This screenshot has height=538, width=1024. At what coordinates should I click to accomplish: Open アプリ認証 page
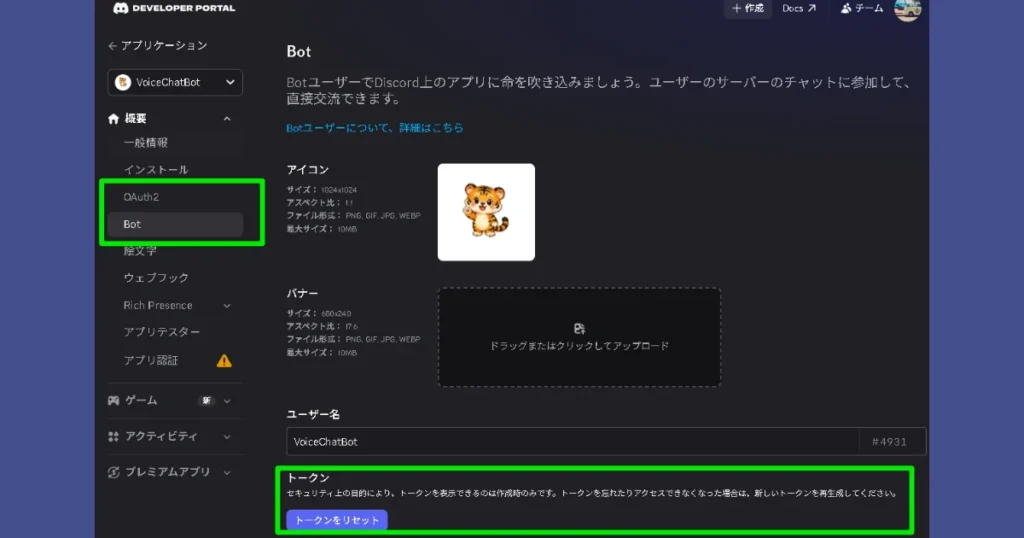point(151,360)
